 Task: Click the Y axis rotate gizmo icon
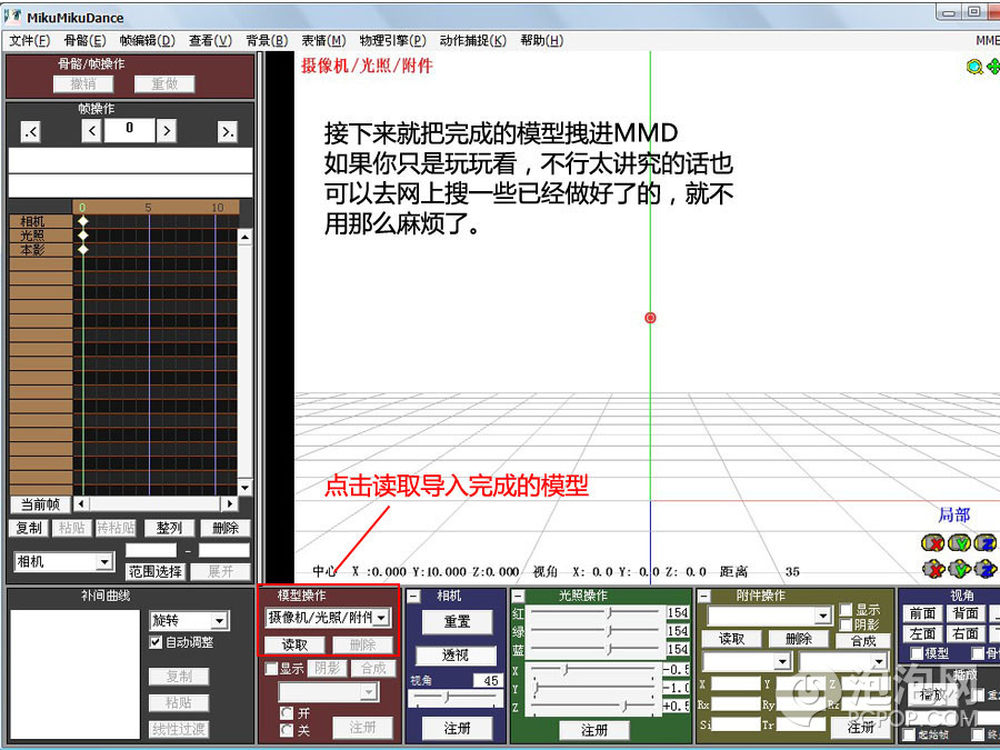point(959,543)
